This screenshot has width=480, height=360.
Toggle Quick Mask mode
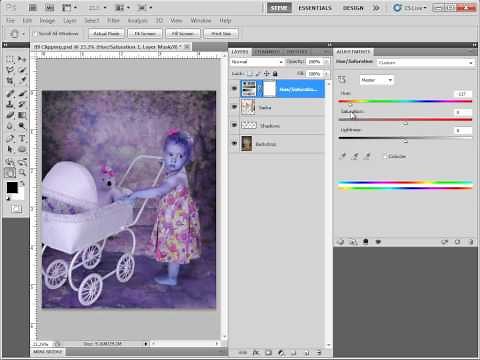click(x=16, y=209)
